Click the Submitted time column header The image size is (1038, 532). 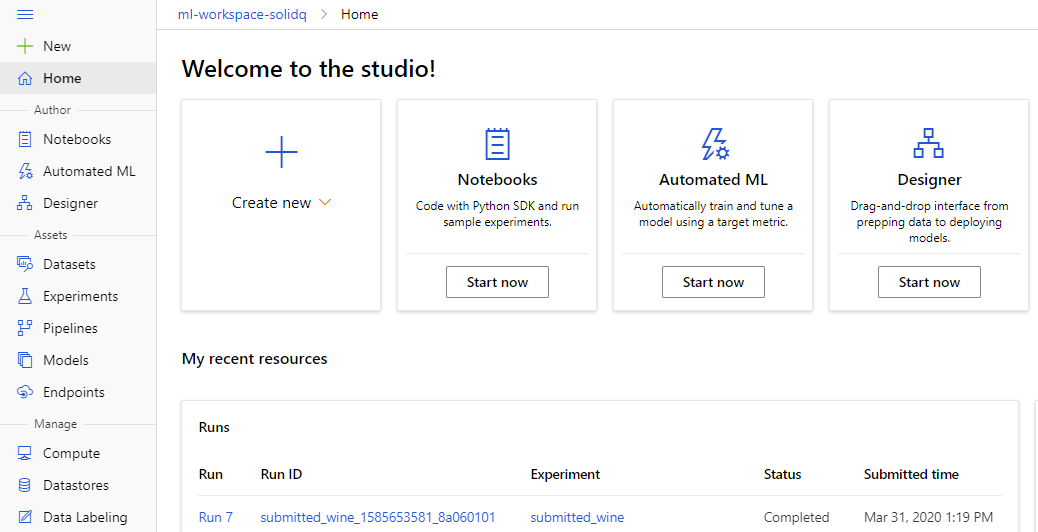click(911, 474)
